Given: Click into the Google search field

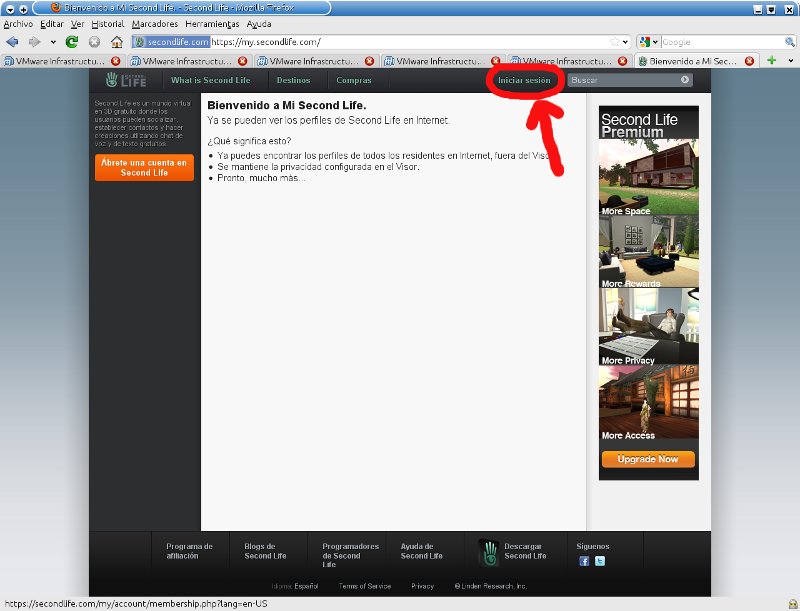Looking at the screenshot, I should (722, 42).
